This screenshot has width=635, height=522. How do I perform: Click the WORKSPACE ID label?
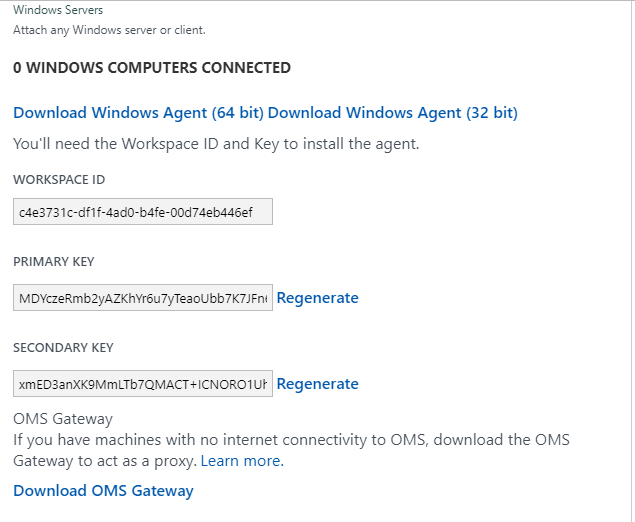pyautogui.click(x=59, y=179)
